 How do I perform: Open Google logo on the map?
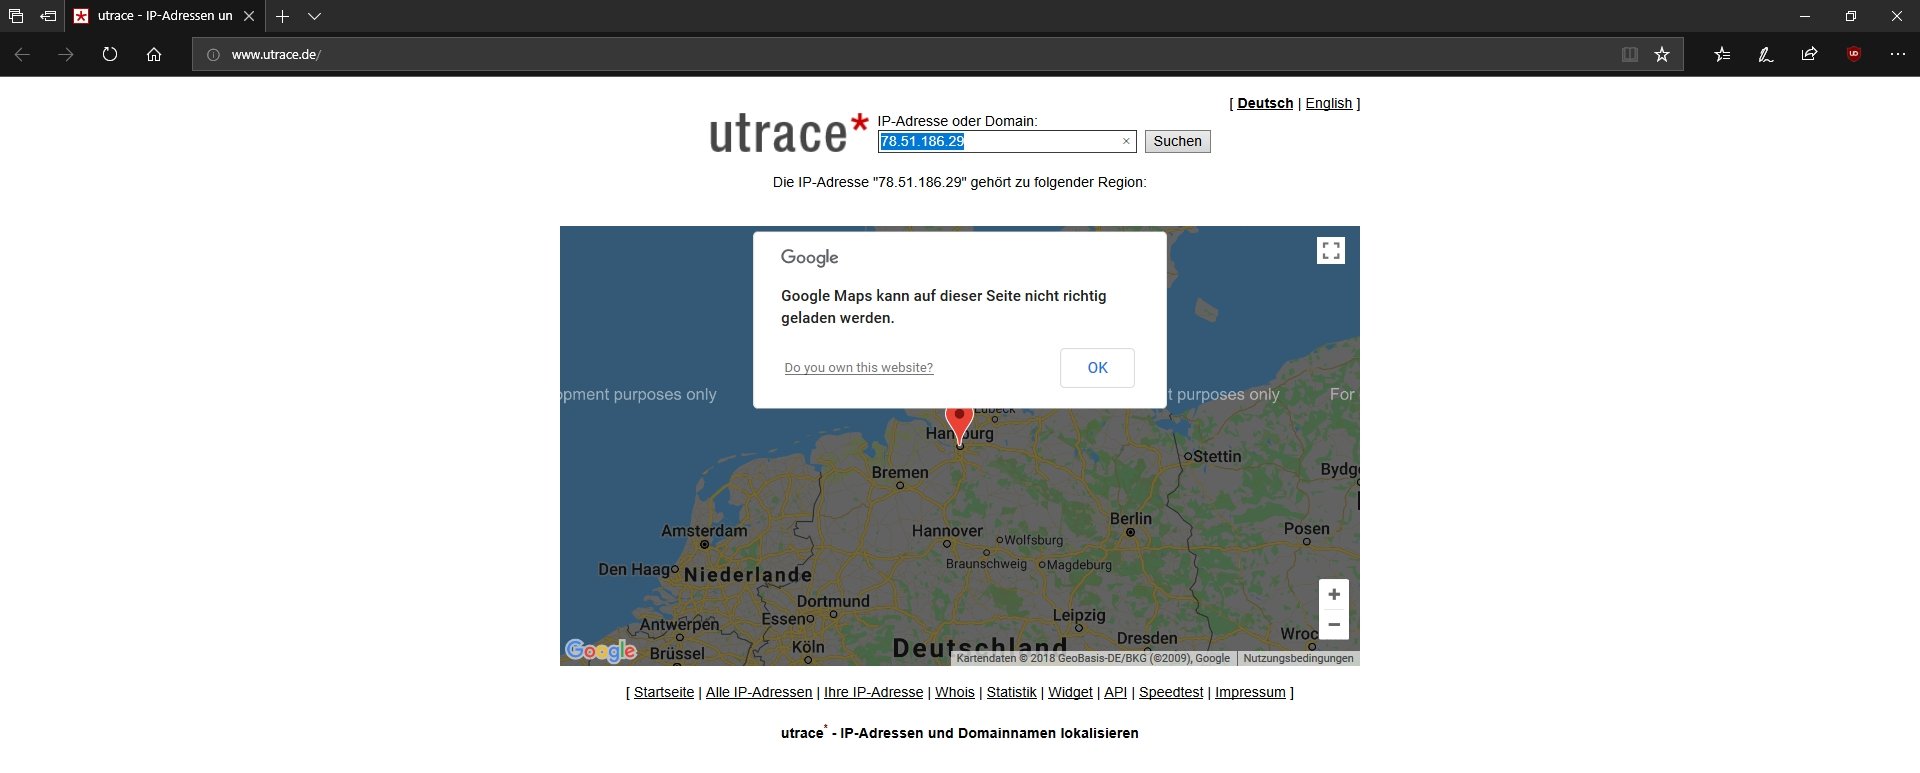[x=601, y=651]
